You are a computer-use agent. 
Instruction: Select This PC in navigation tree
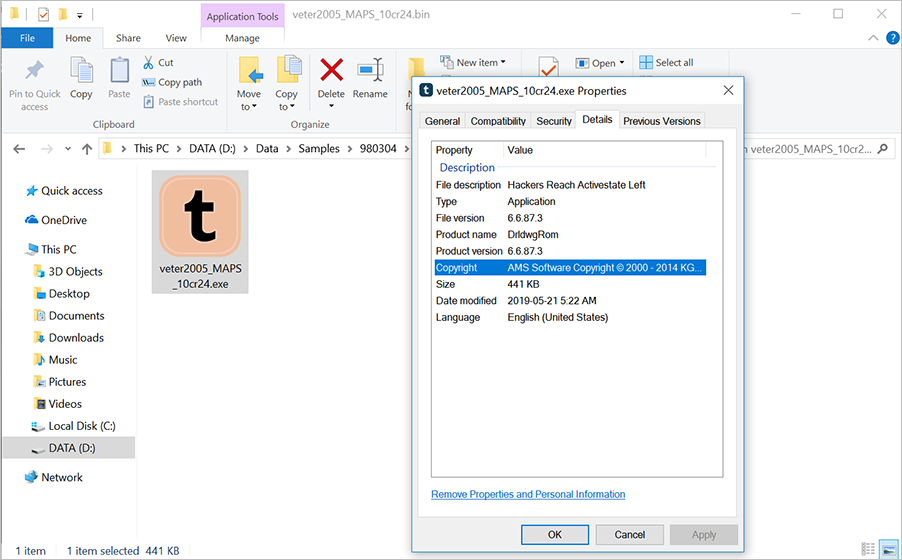[51, 249]
